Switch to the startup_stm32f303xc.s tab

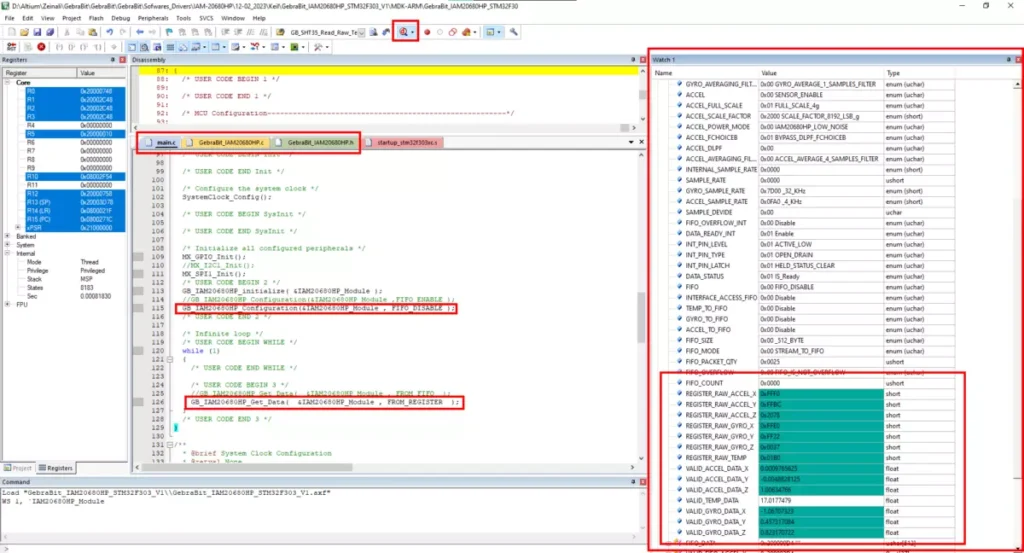405,142
